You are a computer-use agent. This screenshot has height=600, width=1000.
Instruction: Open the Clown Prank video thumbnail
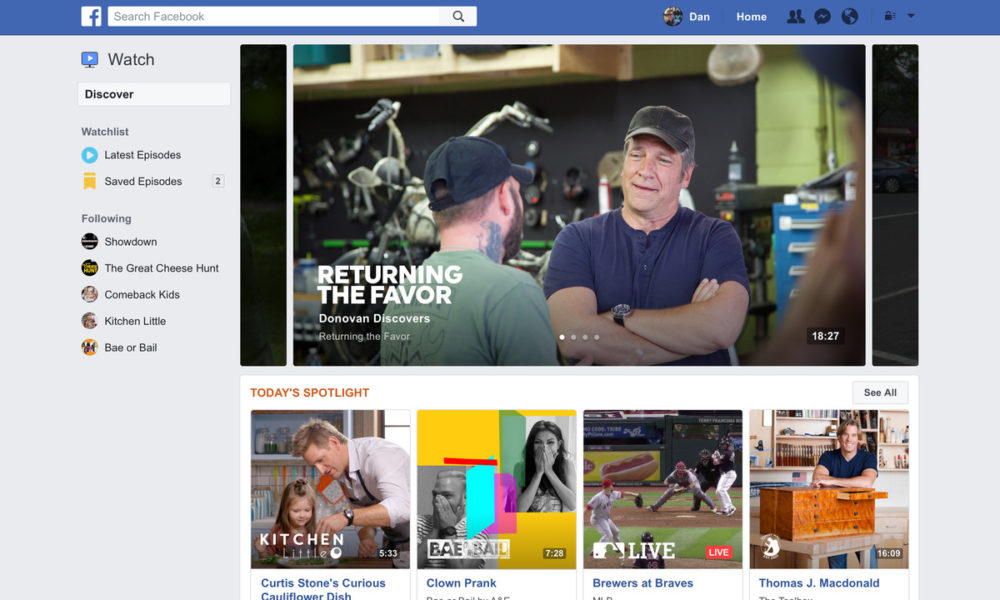(x=496, y=489)
